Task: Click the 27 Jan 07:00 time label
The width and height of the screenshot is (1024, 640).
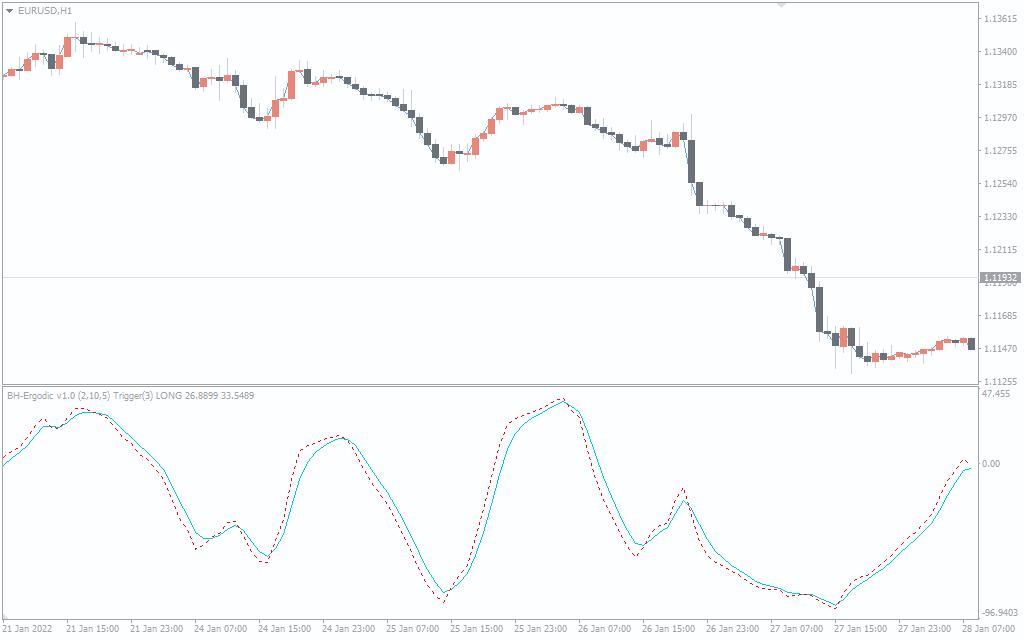Action: (797, 629)
